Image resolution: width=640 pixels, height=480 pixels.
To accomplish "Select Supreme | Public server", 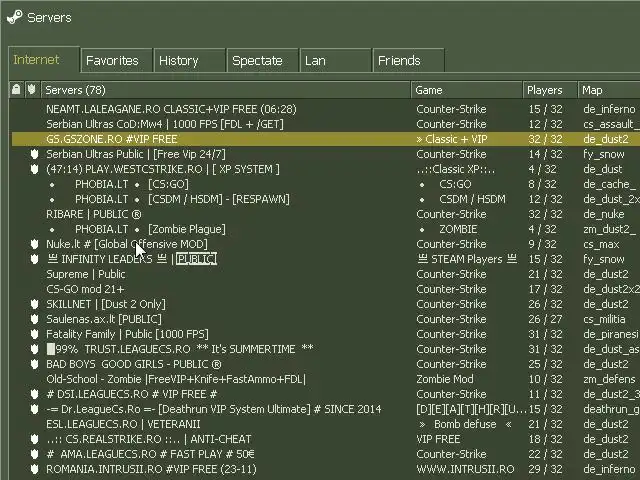I will (86, 274).
